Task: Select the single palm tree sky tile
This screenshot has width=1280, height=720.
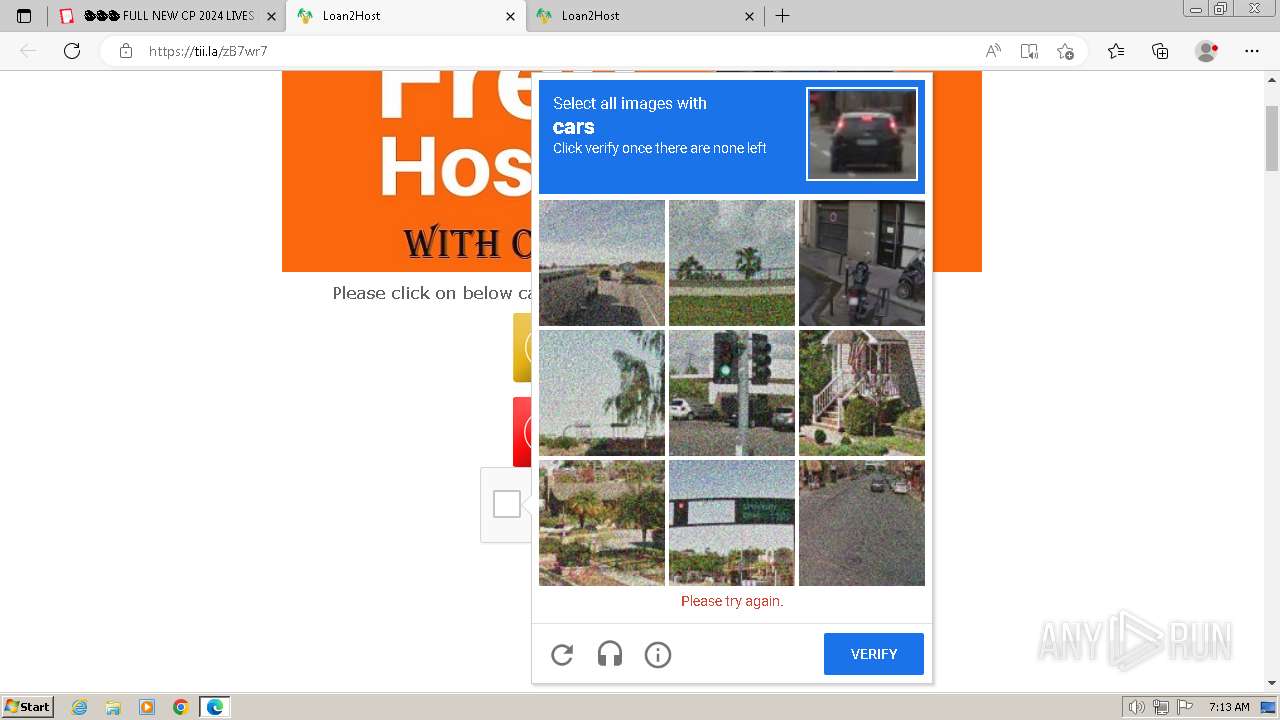Action: tap(602, 393)
